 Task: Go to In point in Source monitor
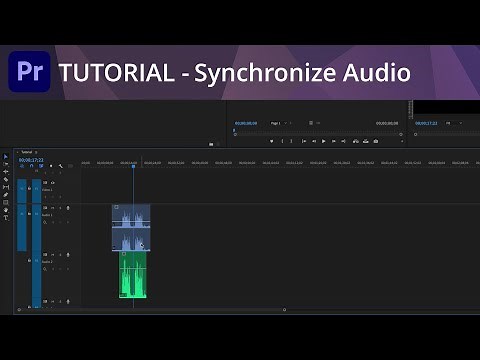[304, 141]
